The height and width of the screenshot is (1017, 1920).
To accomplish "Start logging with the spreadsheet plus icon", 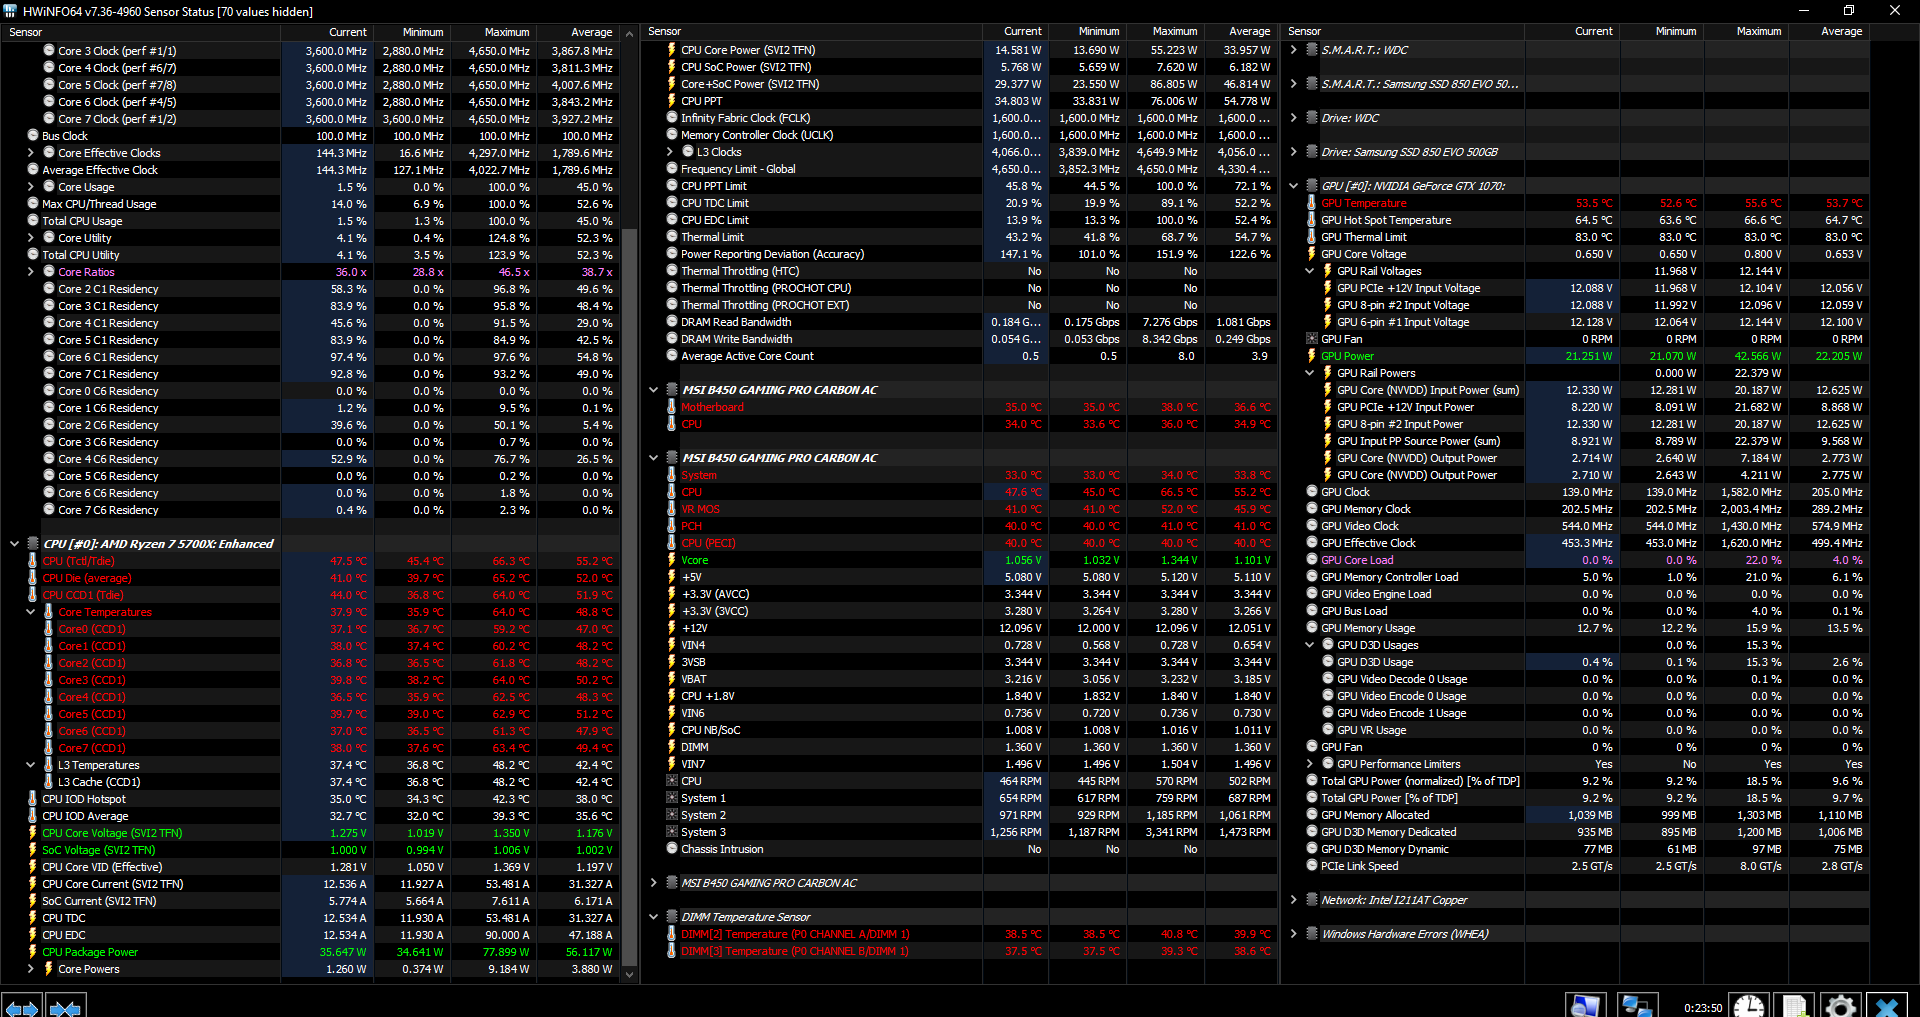I will (x=1795, y=1006).
